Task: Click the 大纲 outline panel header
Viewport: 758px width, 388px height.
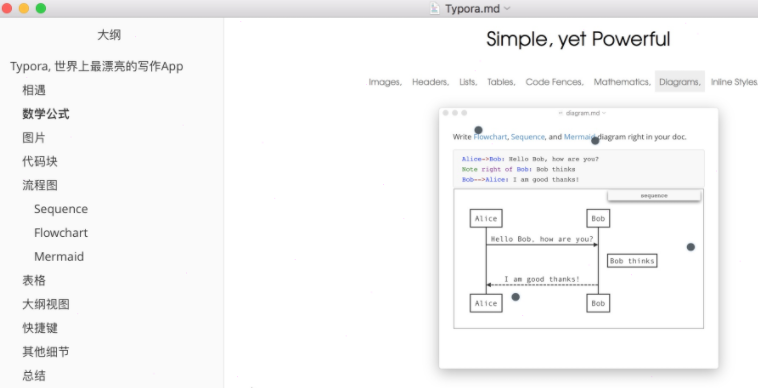Action: (x=109, y=35)
